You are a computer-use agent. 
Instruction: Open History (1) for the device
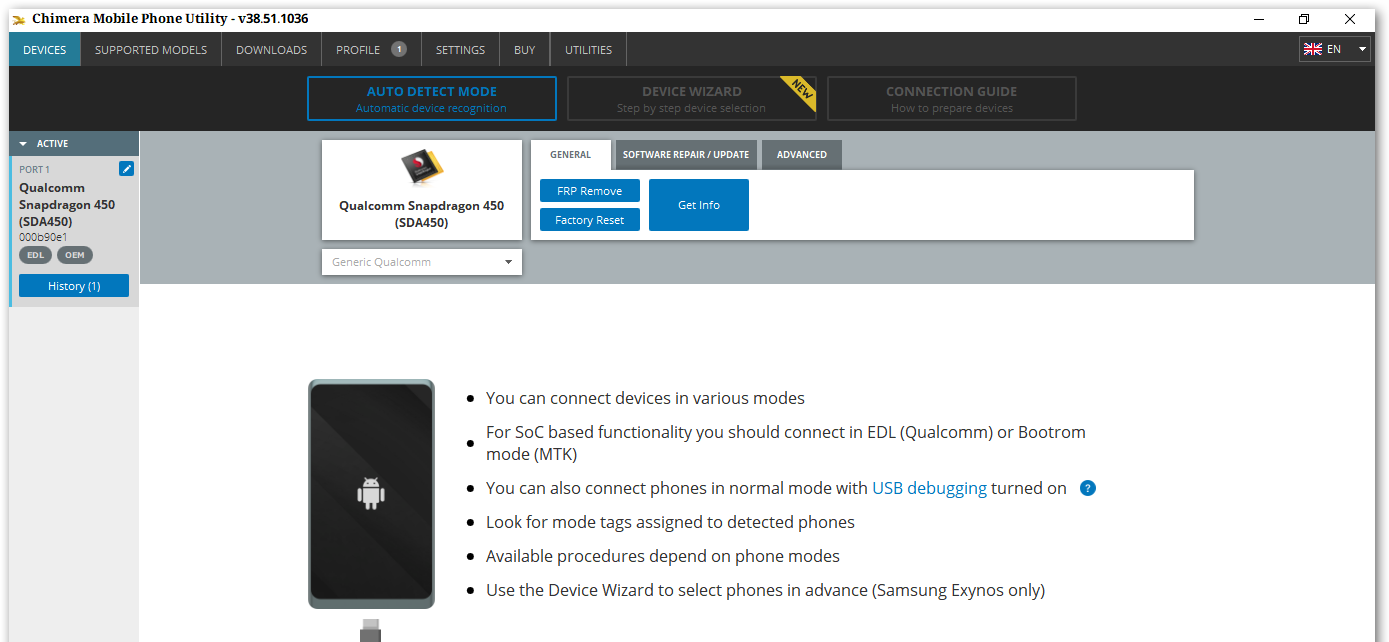(x=74, y=286)
